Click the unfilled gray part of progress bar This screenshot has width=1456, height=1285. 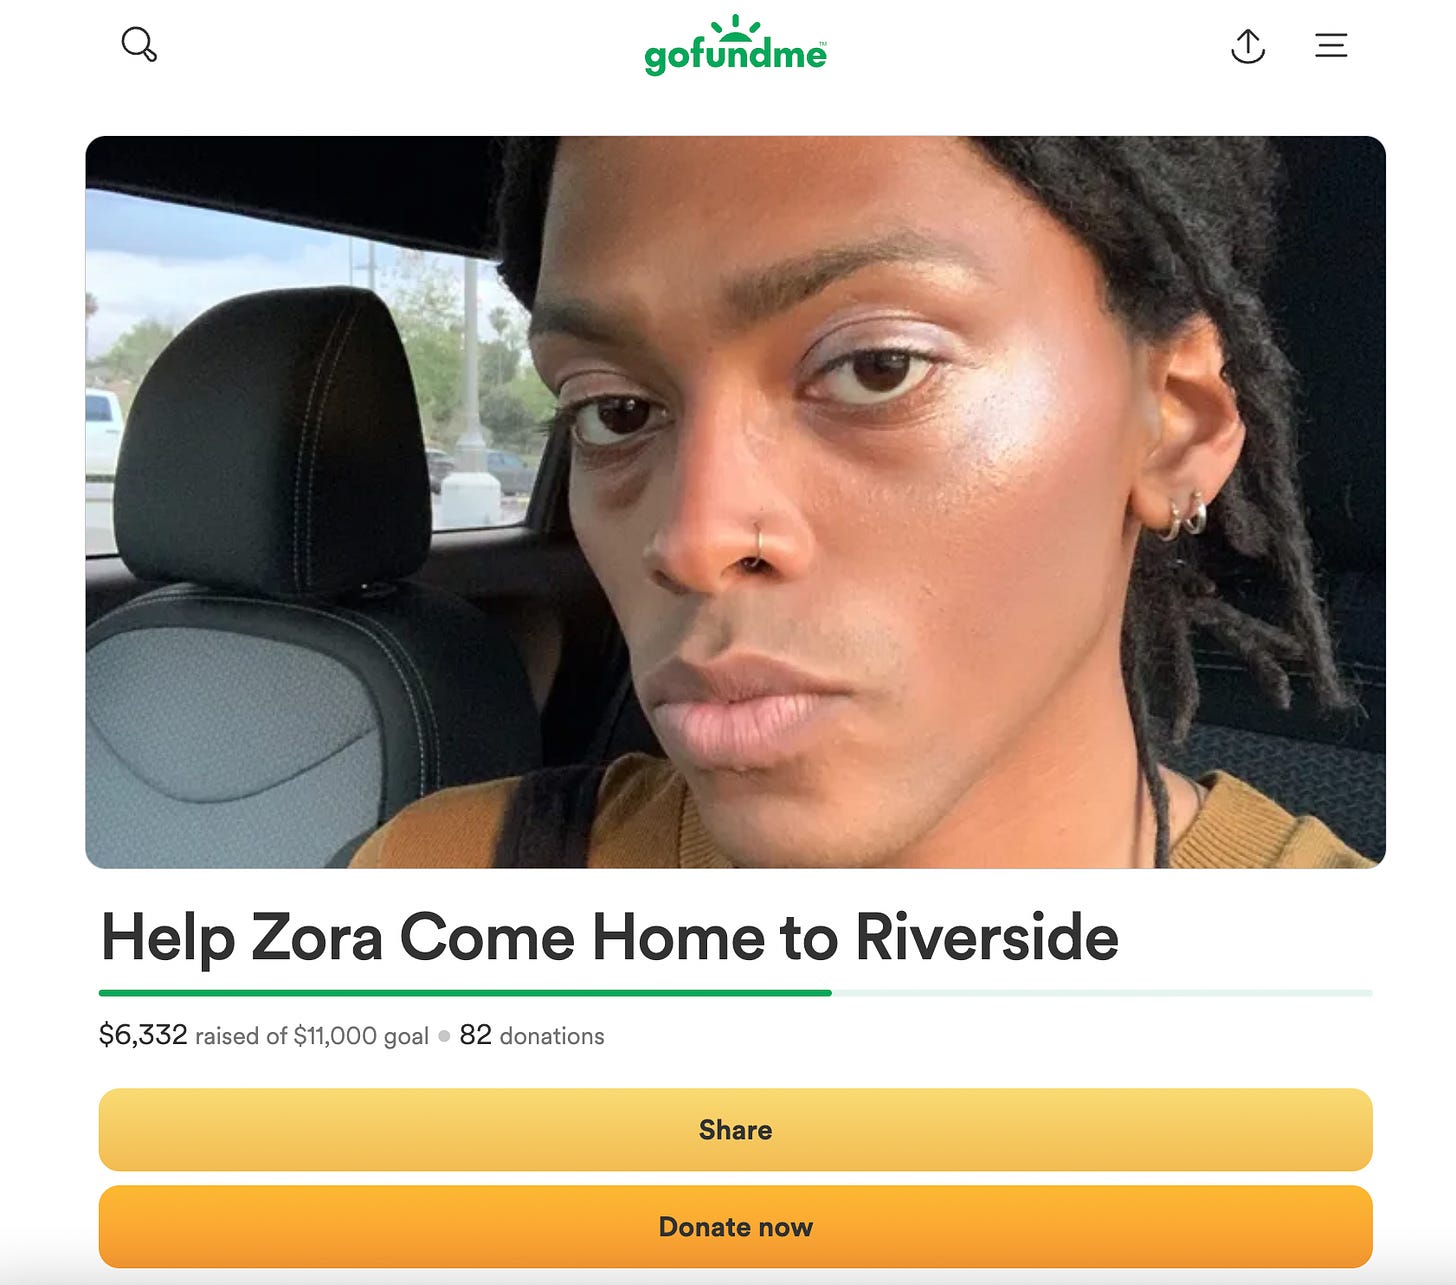1102,993
